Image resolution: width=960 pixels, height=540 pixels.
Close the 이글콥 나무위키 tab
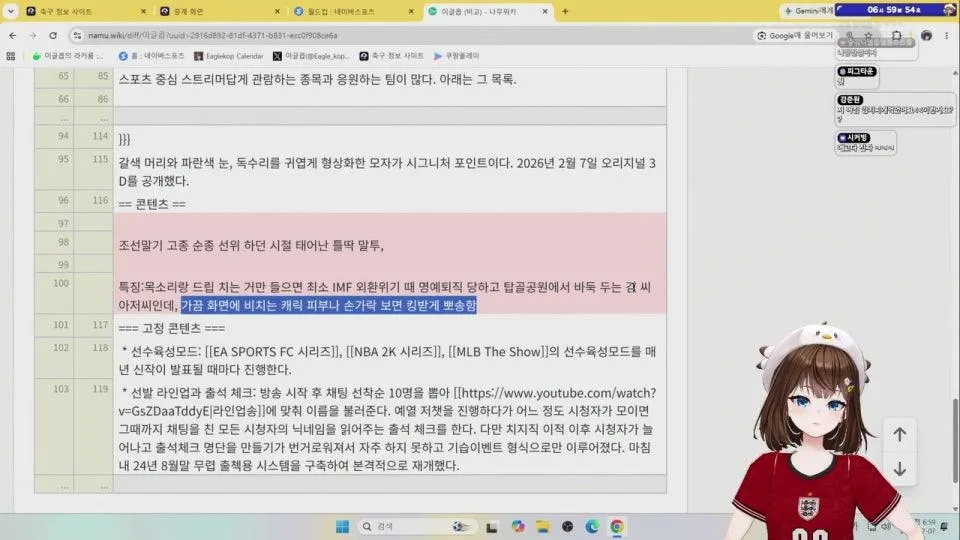pos(545,11)
